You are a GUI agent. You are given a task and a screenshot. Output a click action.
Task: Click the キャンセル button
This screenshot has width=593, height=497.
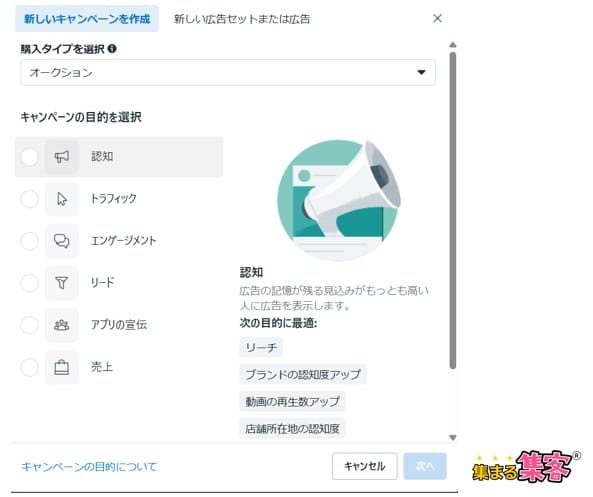point(365,466)
